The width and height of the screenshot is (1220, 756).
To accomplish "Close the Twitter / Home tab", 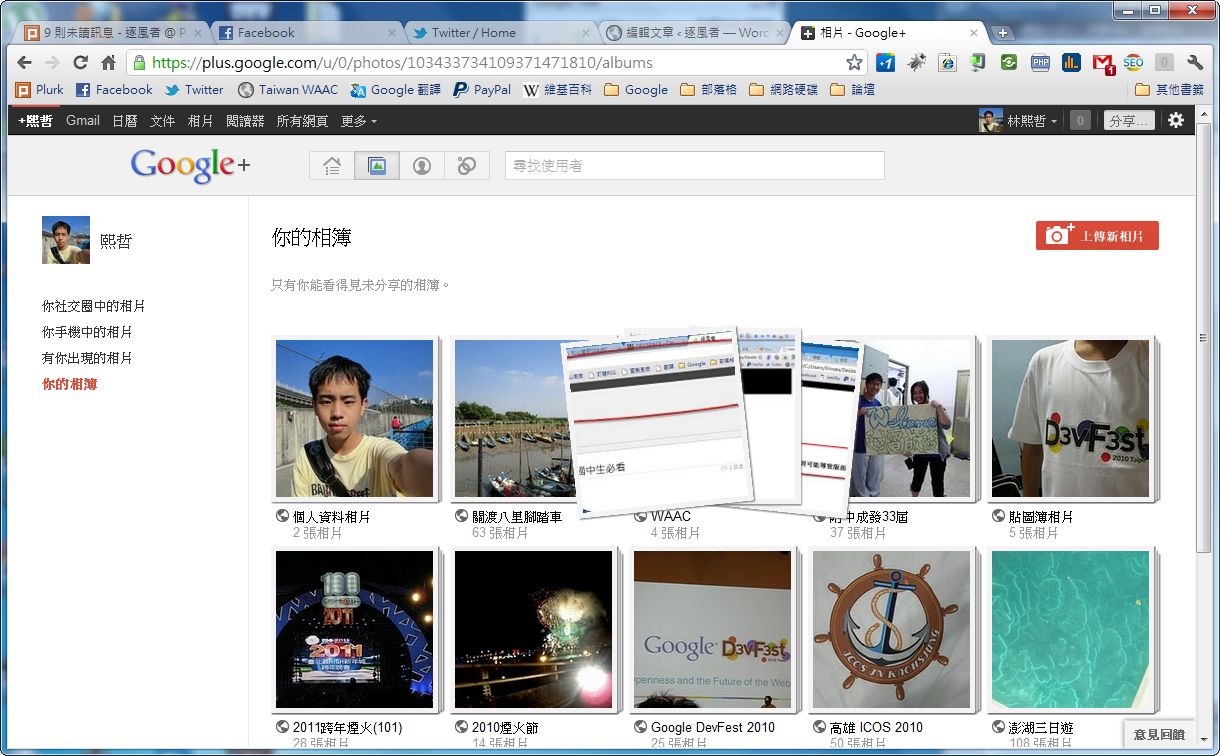I will 585,33.
